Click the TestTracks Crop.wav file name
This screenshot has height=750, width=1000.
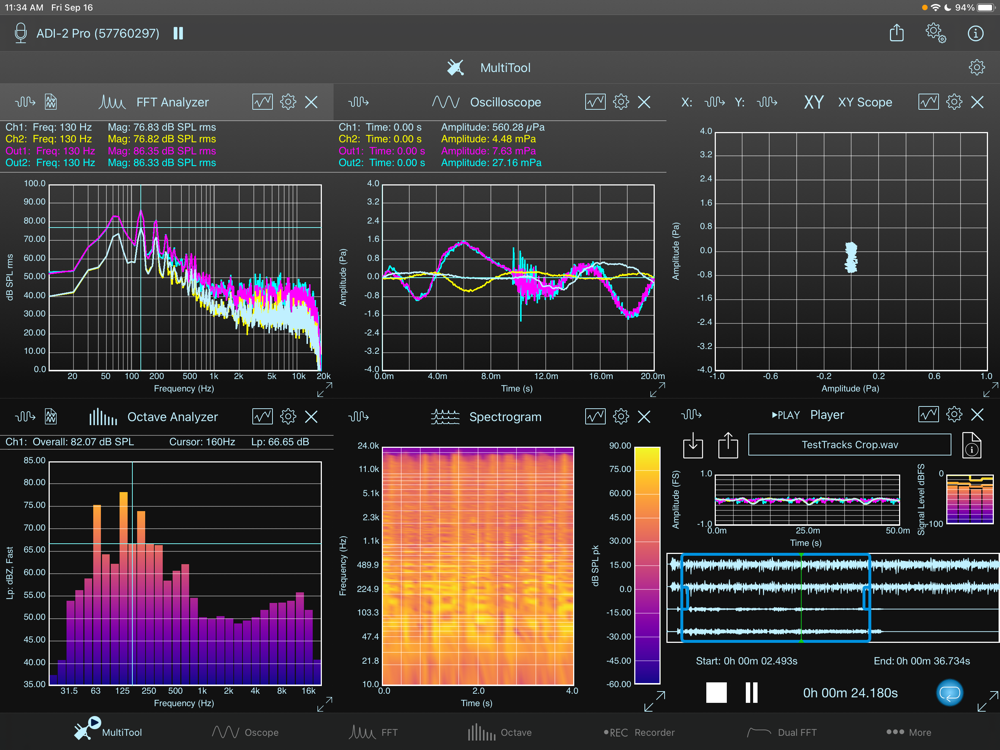[x=849, y=445]
